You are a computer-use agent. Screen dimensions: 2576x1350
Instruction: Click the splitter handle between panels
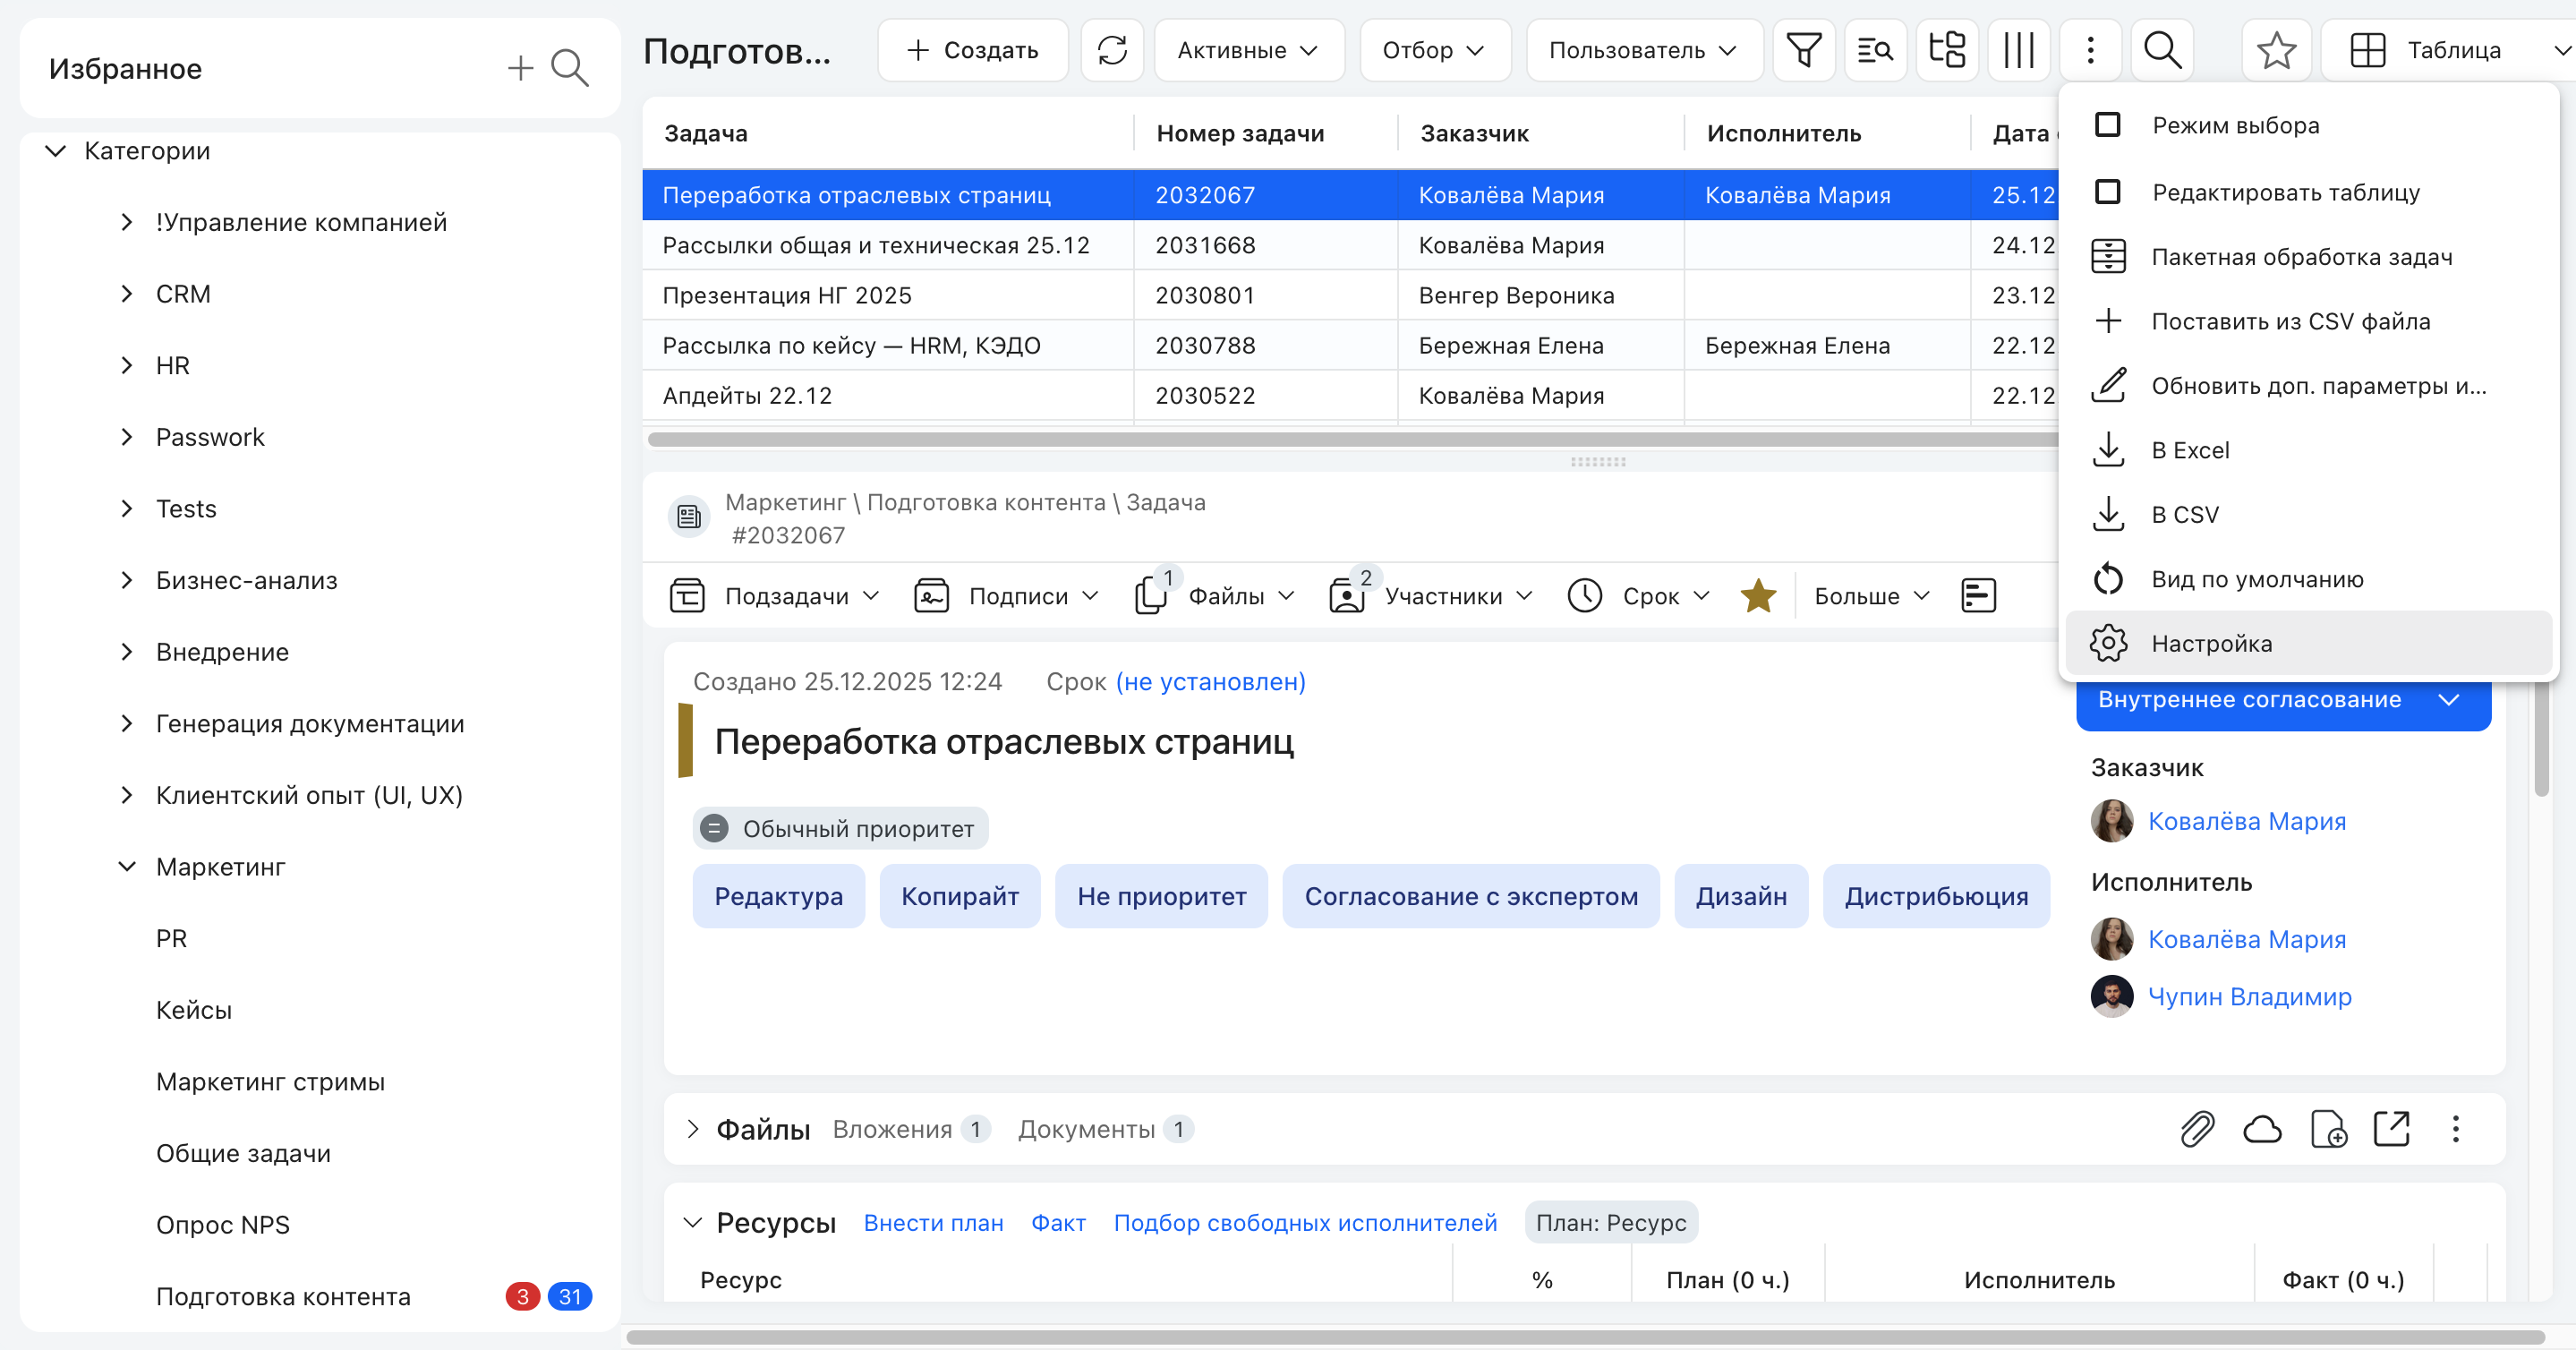pos(1597,462)
